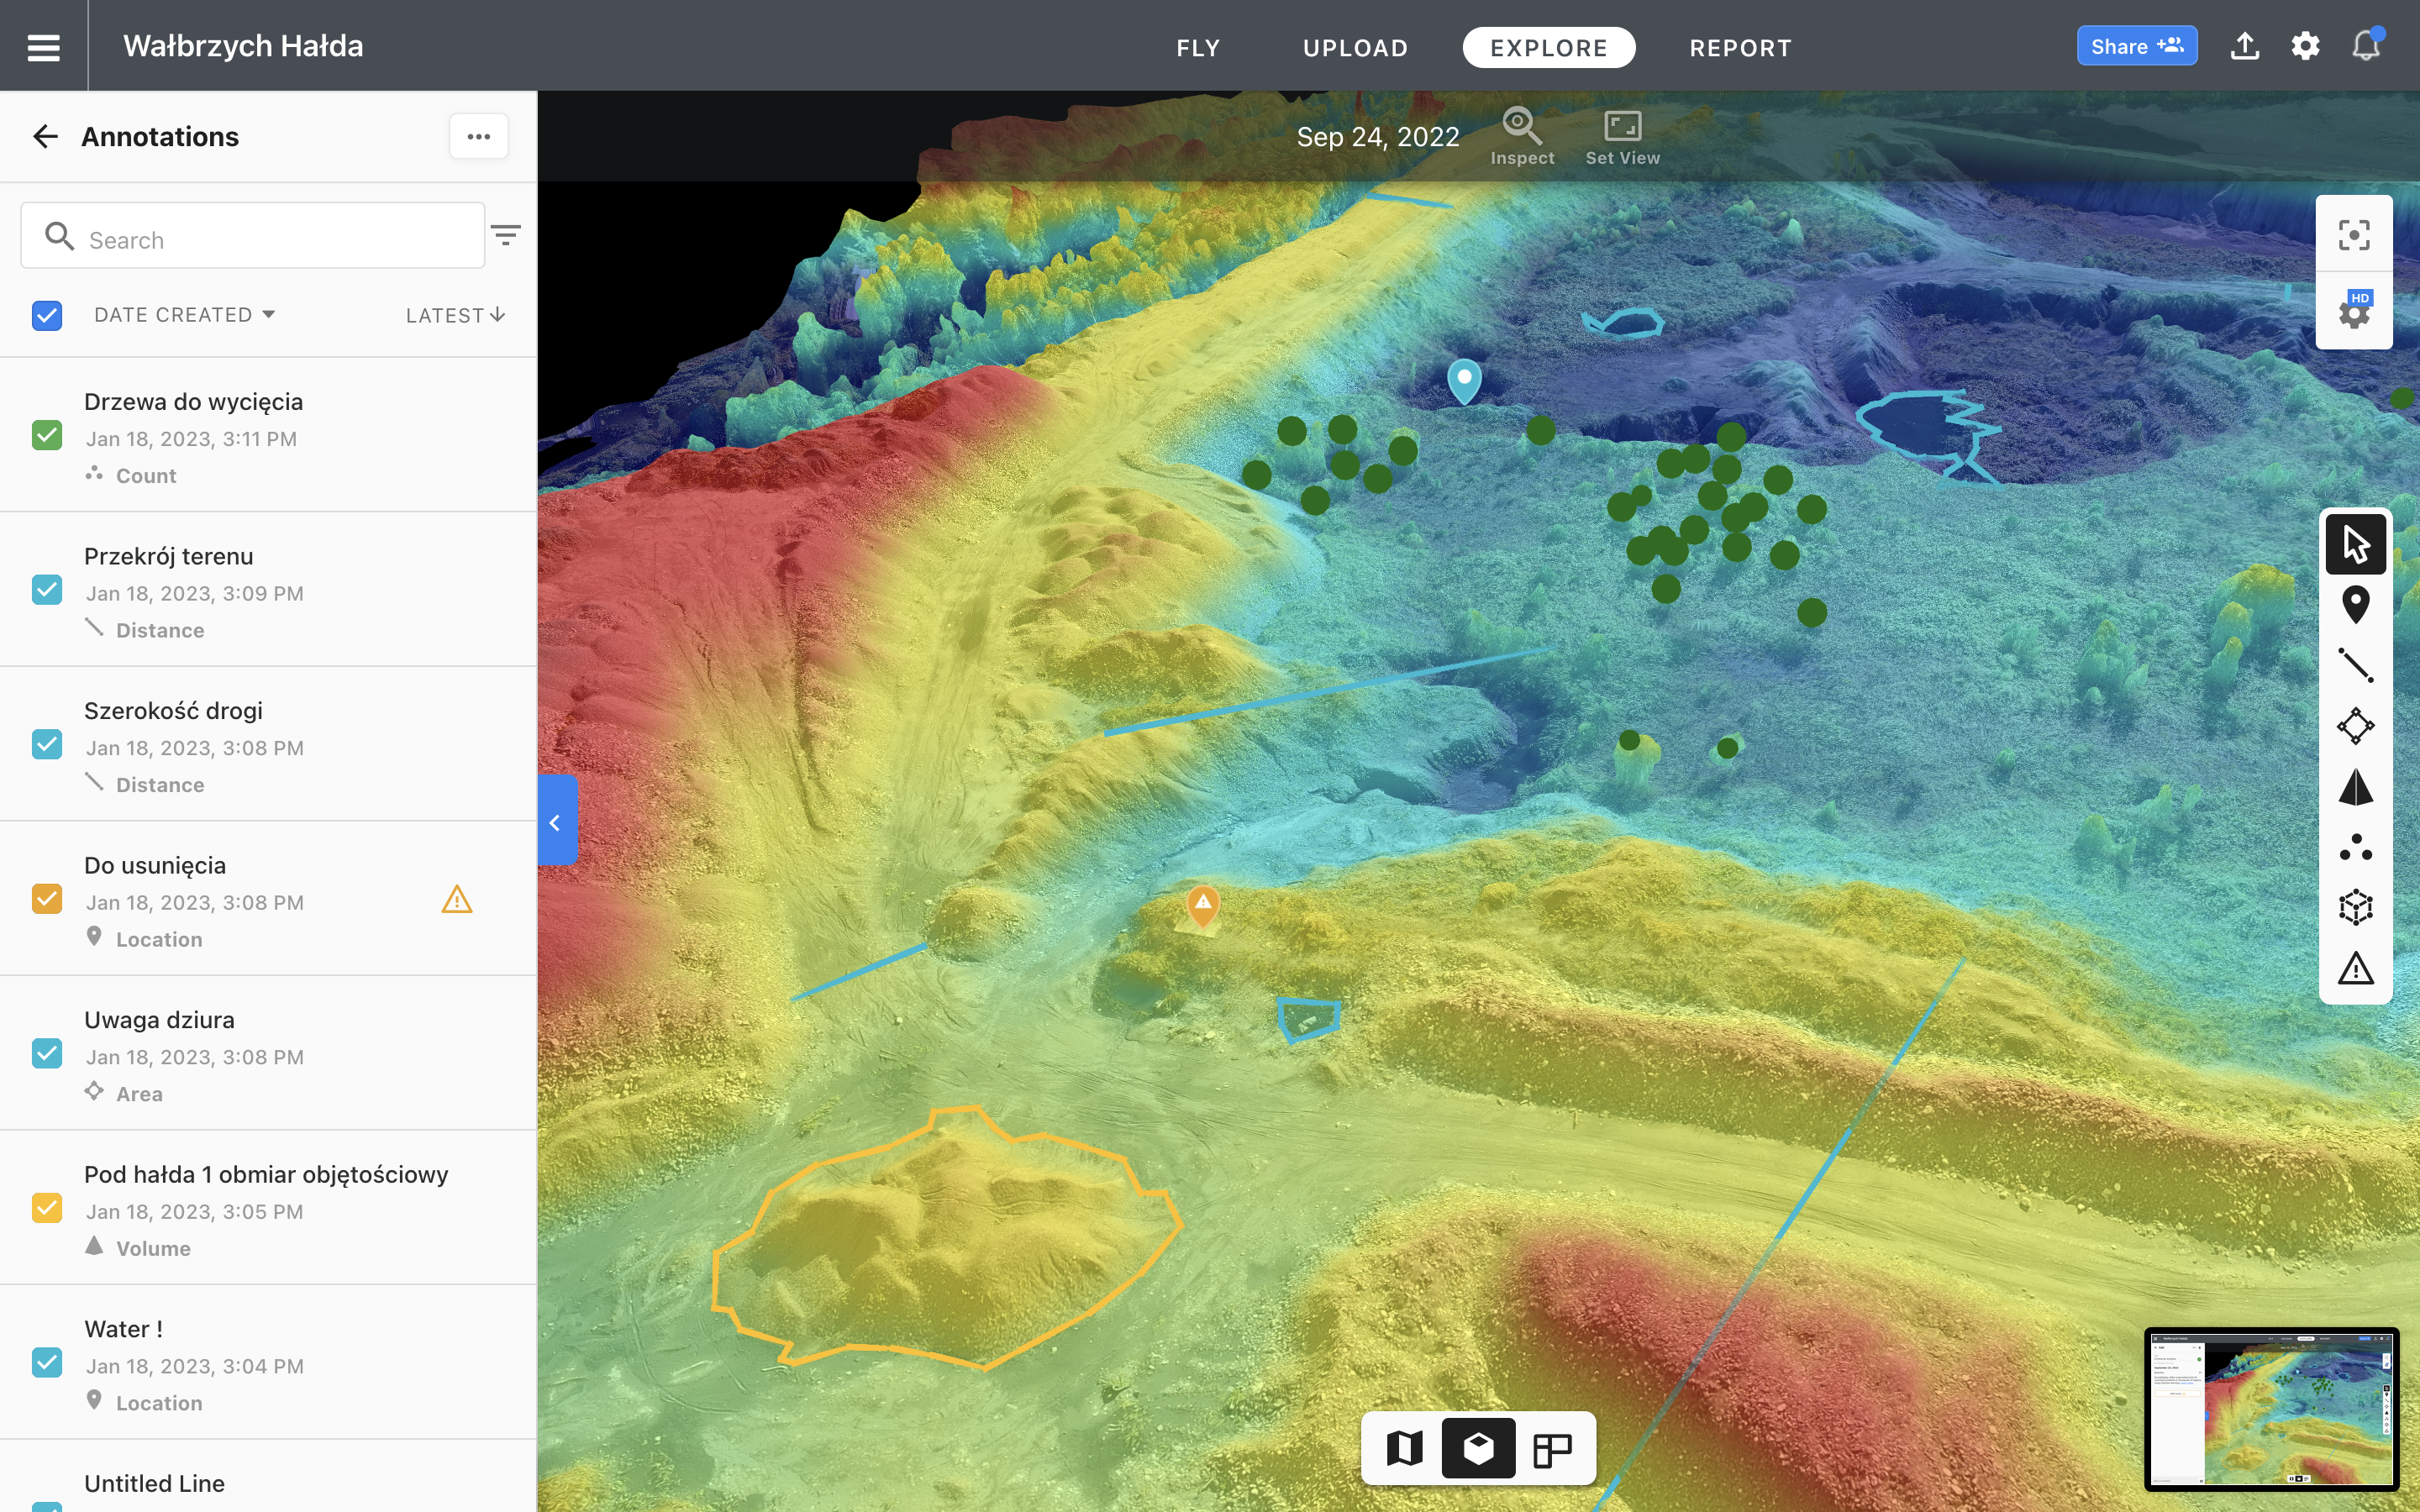2420x1512 pixels.
Task: Change the LATEST sort order
Action: pyautogui.click(x=455, y=315)
